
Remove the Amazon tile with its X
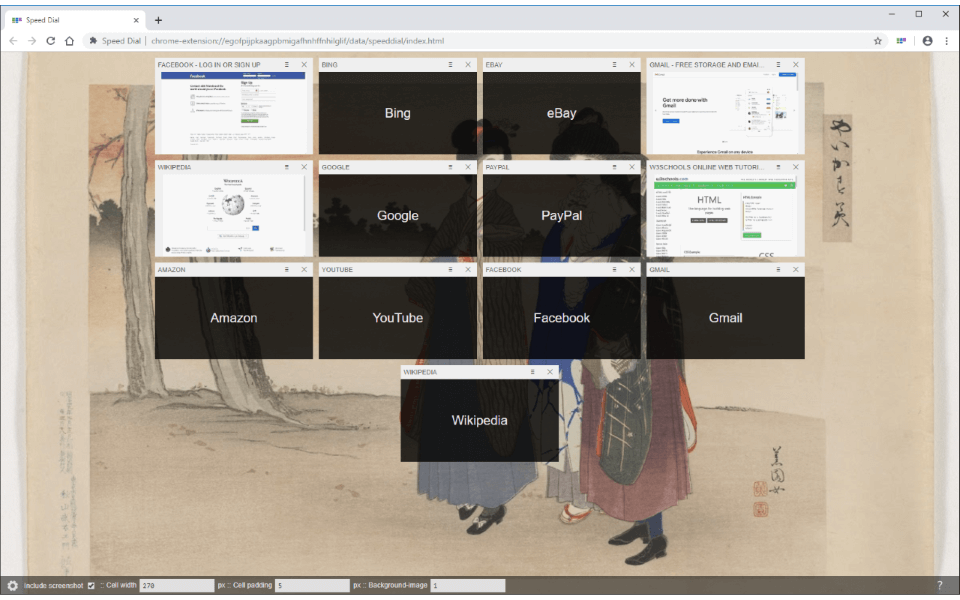point(304,269)
